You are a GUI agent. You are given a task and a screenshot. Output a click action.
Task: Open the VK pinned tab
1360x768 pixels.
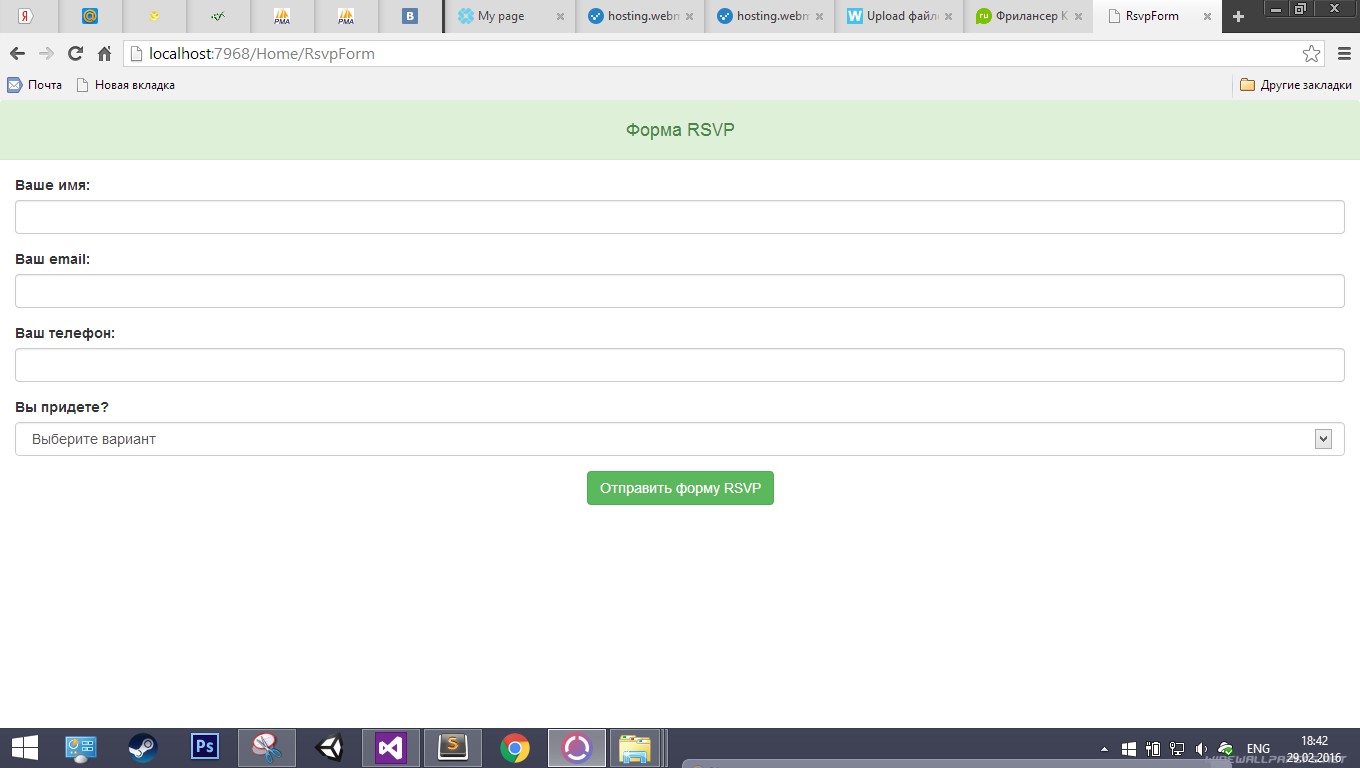click(x=410, y=16)
